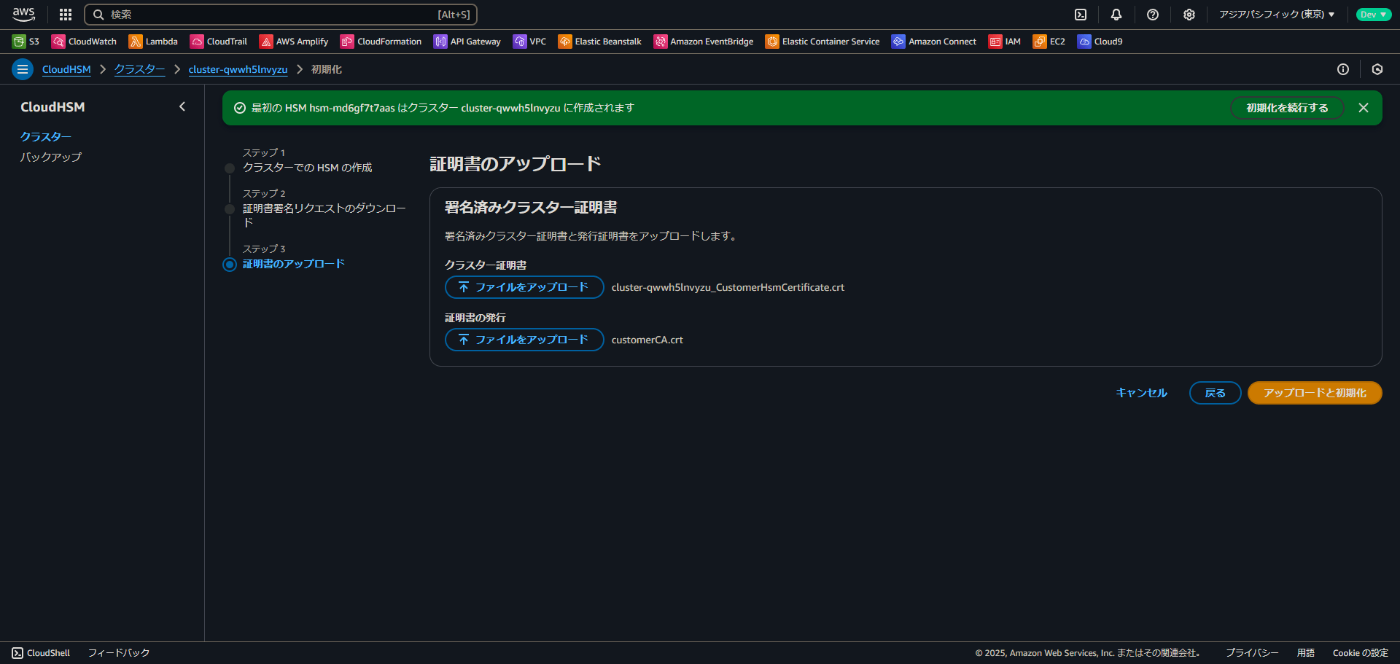Go to クラスター breadcrumb link
This screenshot has height=664, width=1400.
(140, 69)
